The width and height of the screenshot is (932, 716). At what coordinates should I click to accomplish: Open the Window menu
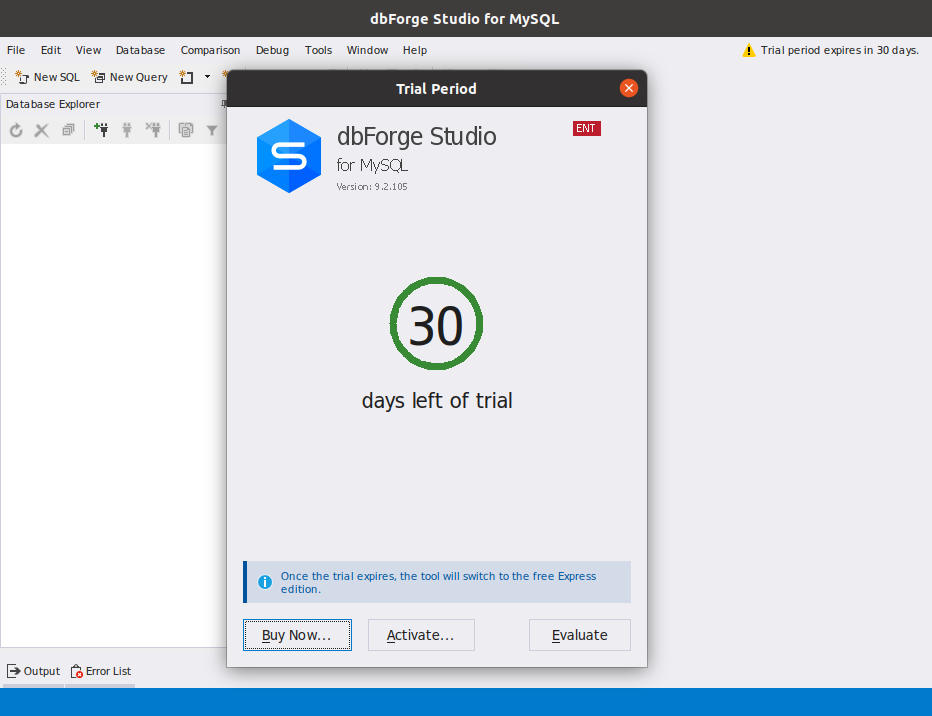367,51
